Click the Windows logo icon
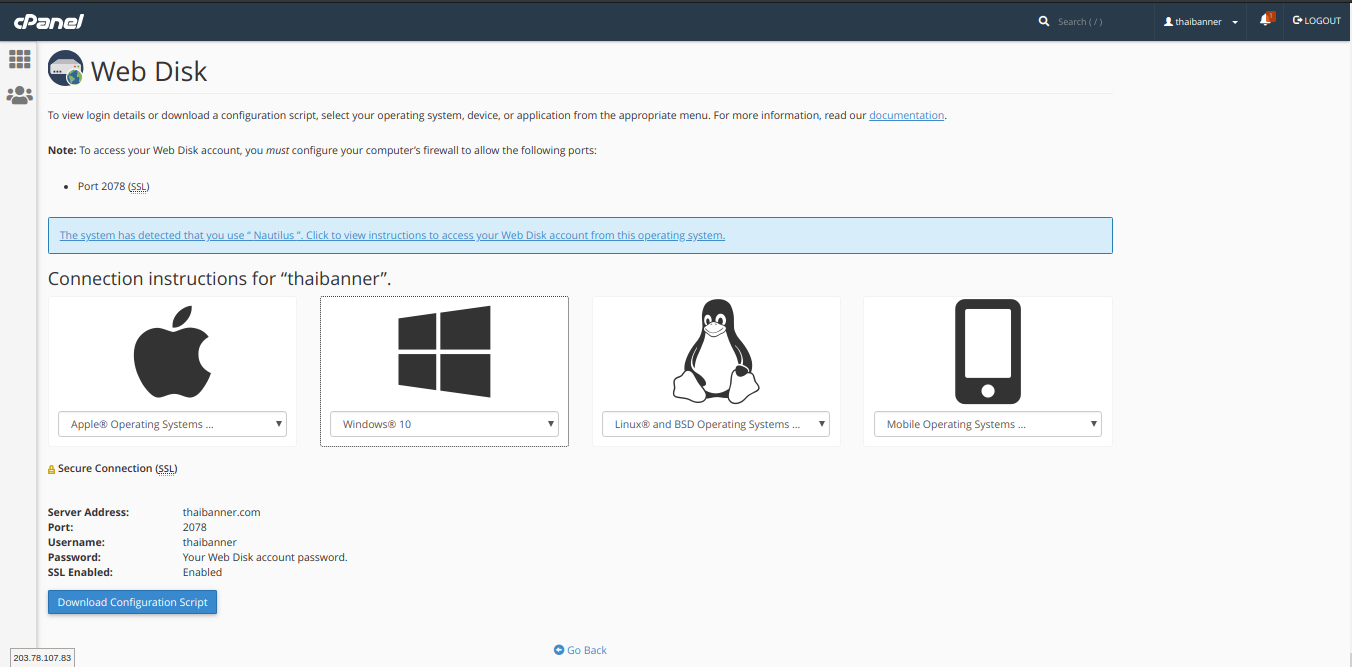 (x=444, y=348)
